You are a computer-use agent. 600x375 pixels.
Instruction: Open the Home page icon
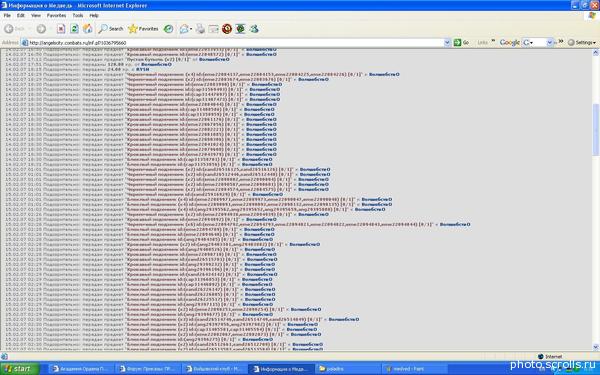88,29
